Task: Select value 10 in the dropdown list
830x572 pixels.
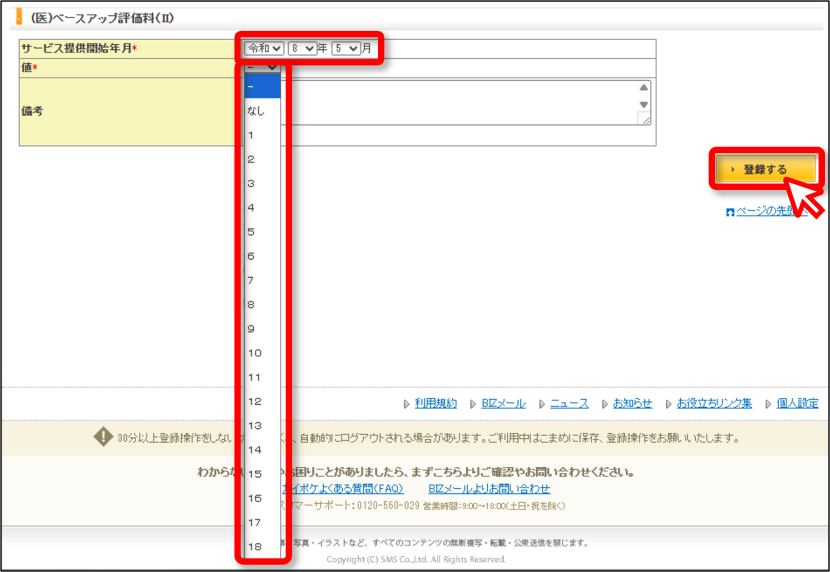Action: 262,353
